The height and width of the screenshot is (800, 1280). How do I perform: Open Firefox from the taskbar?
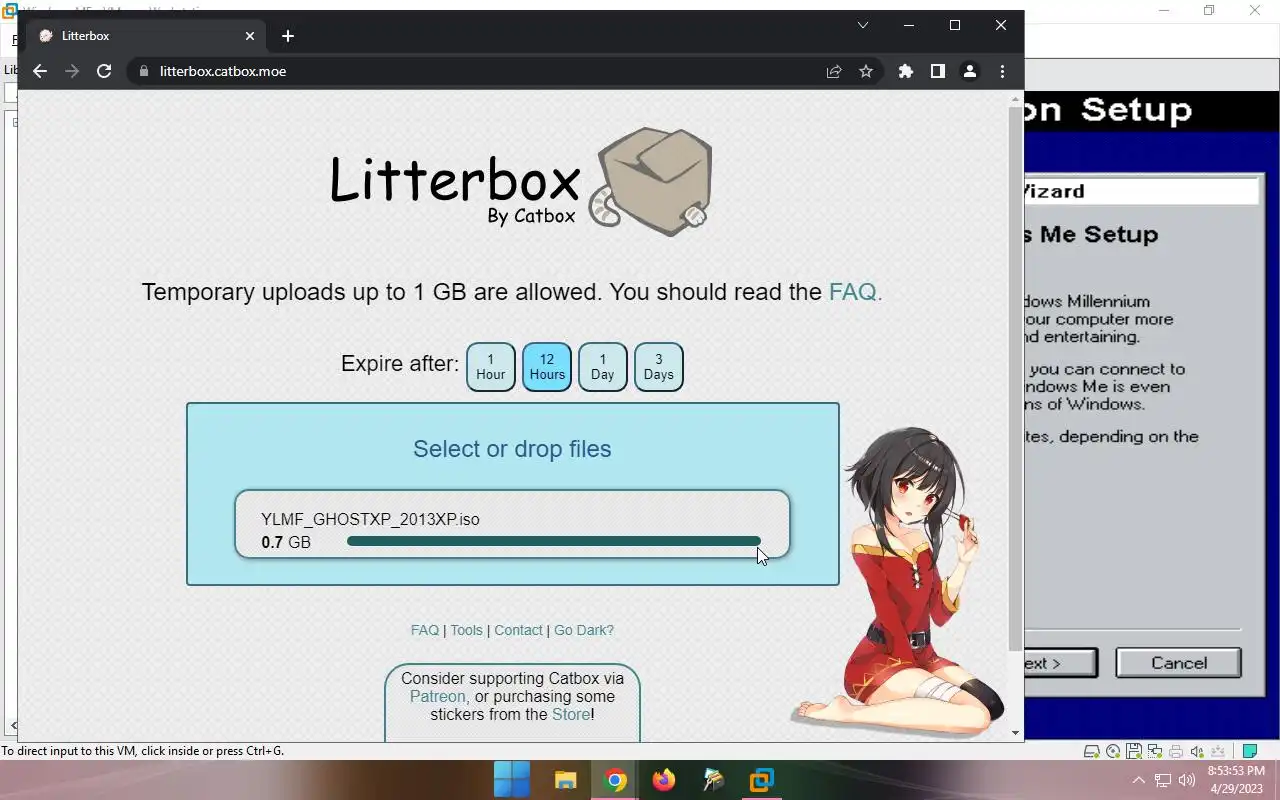(x=664, y=780)
